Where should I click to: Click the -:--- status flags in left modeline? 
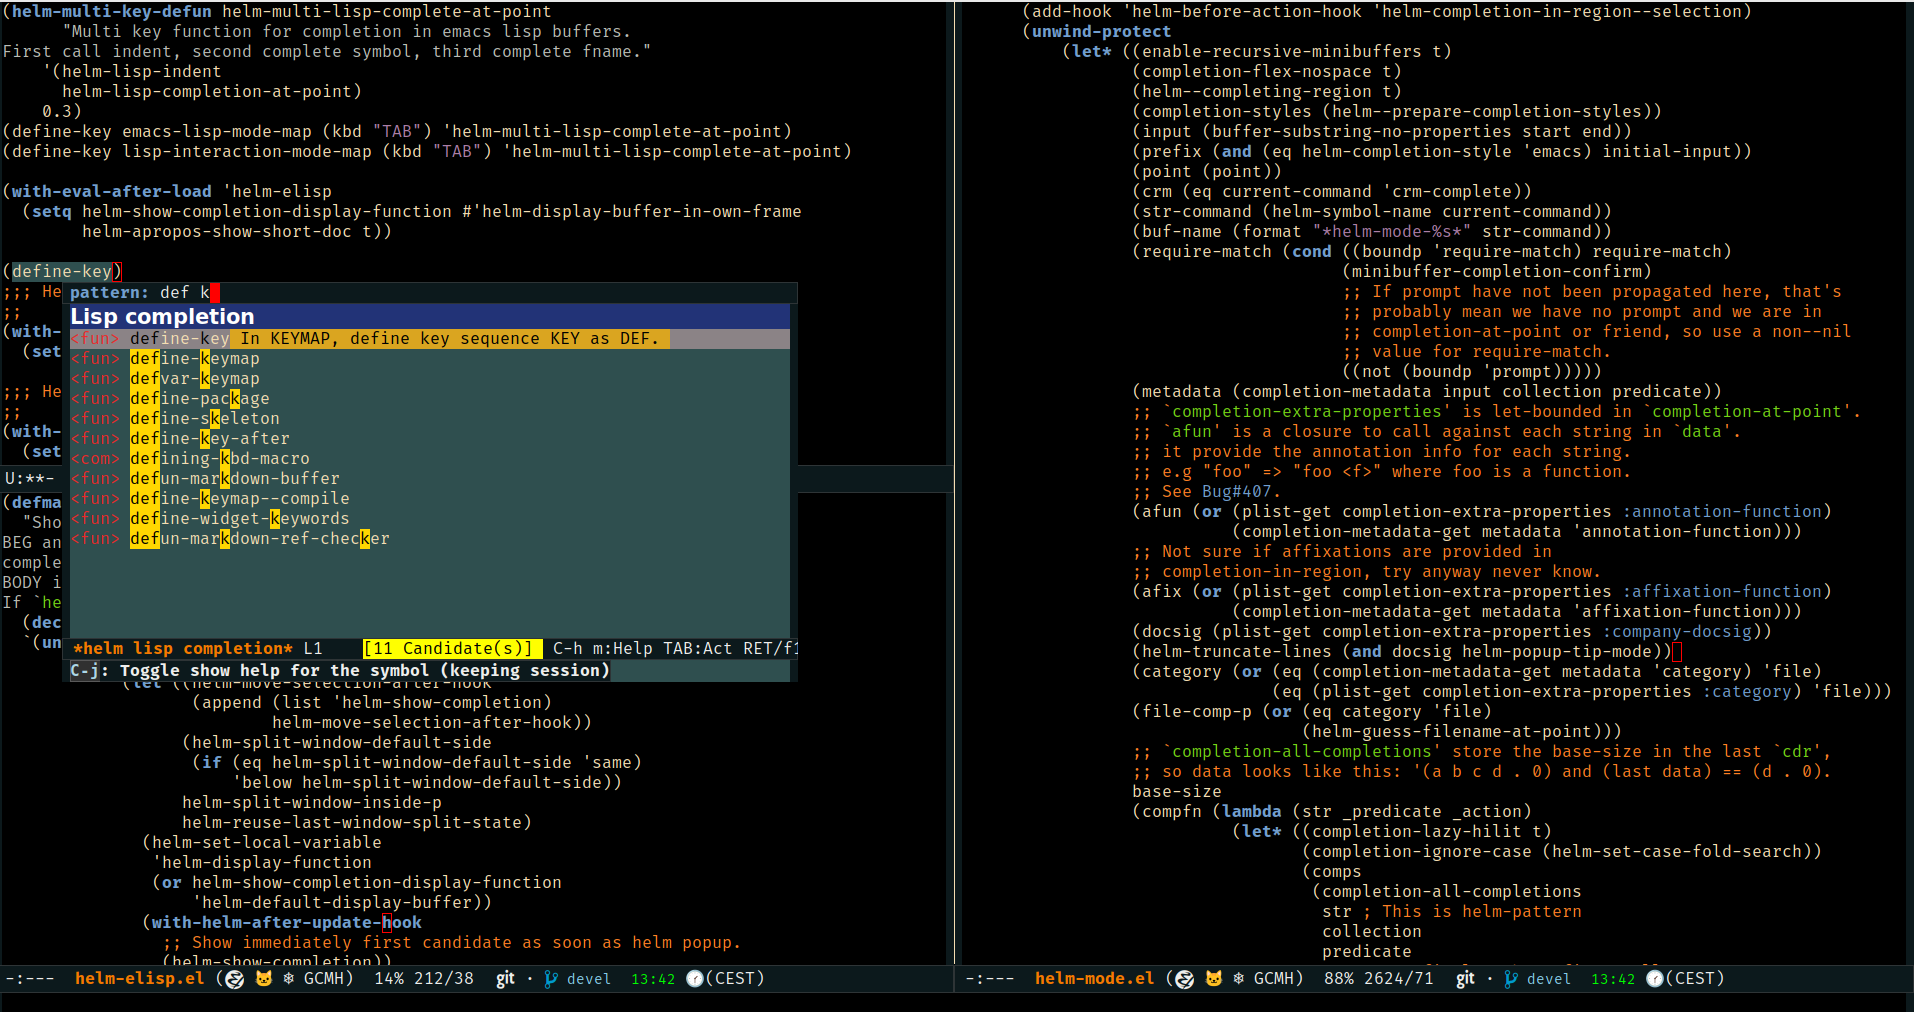pyautogui.click(x=30, y=979)
